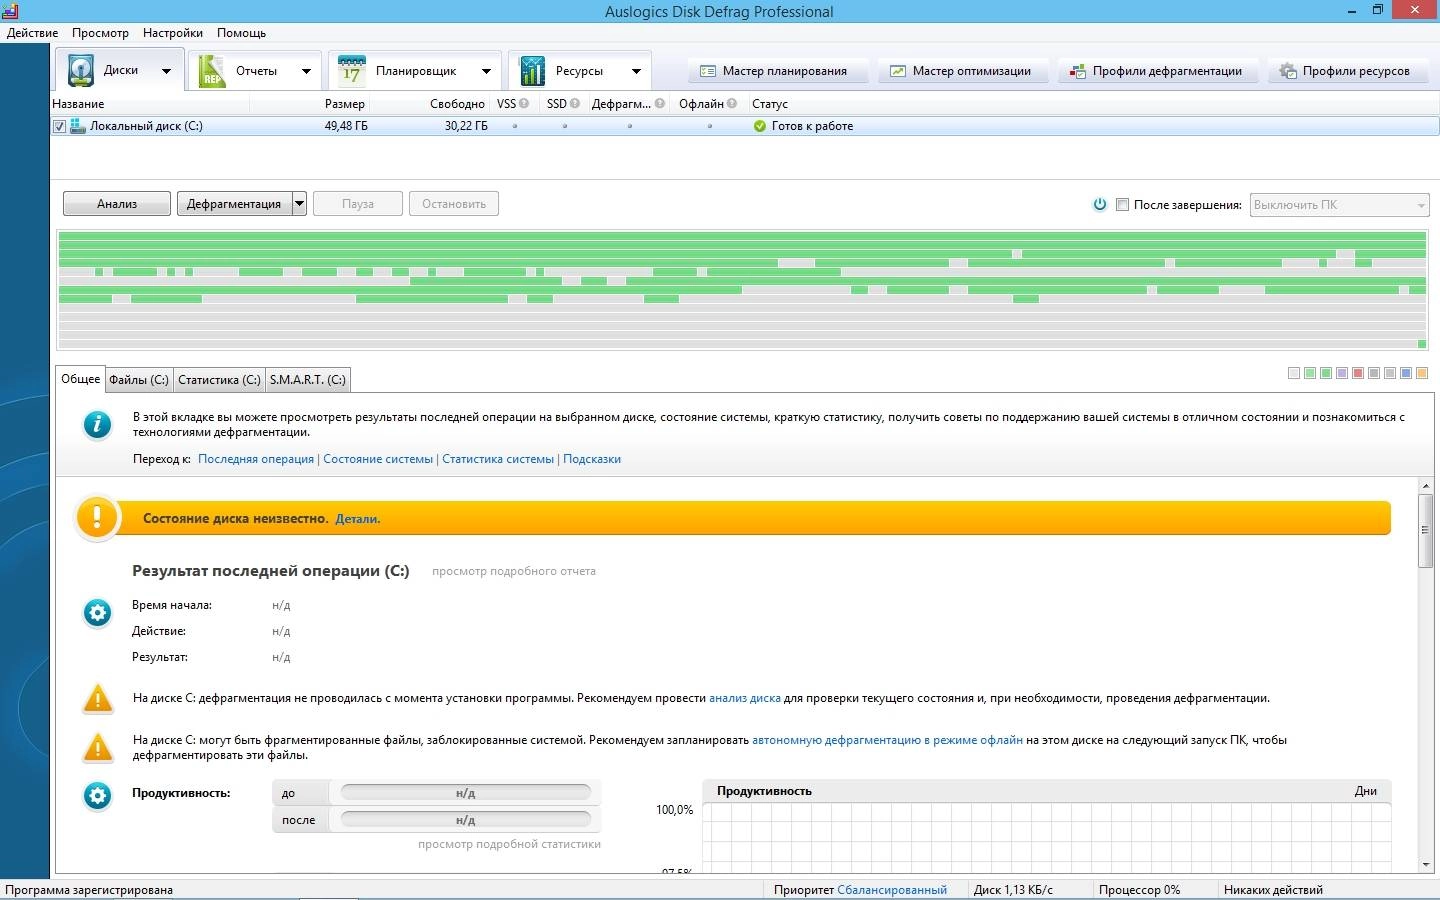Viewport: 1440px width, 900px height.
Task: Follow the Состояние системы link
Action: (378, 459)
